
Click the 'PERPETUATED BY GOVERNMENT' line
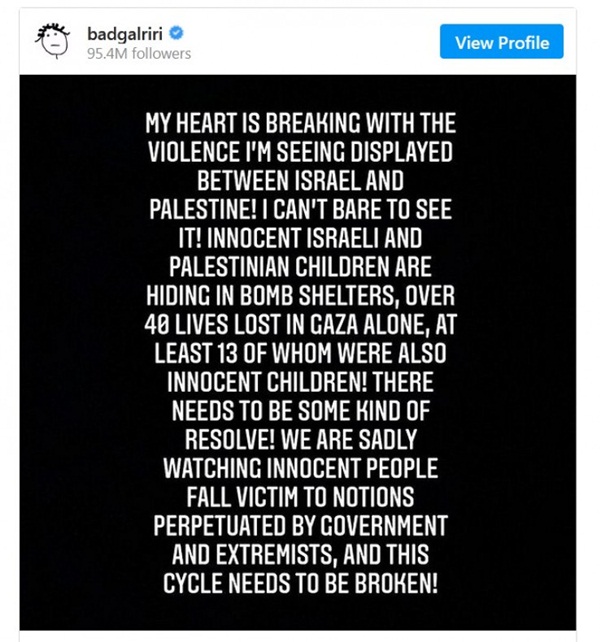pyautogui.click(x=300, y=525)
